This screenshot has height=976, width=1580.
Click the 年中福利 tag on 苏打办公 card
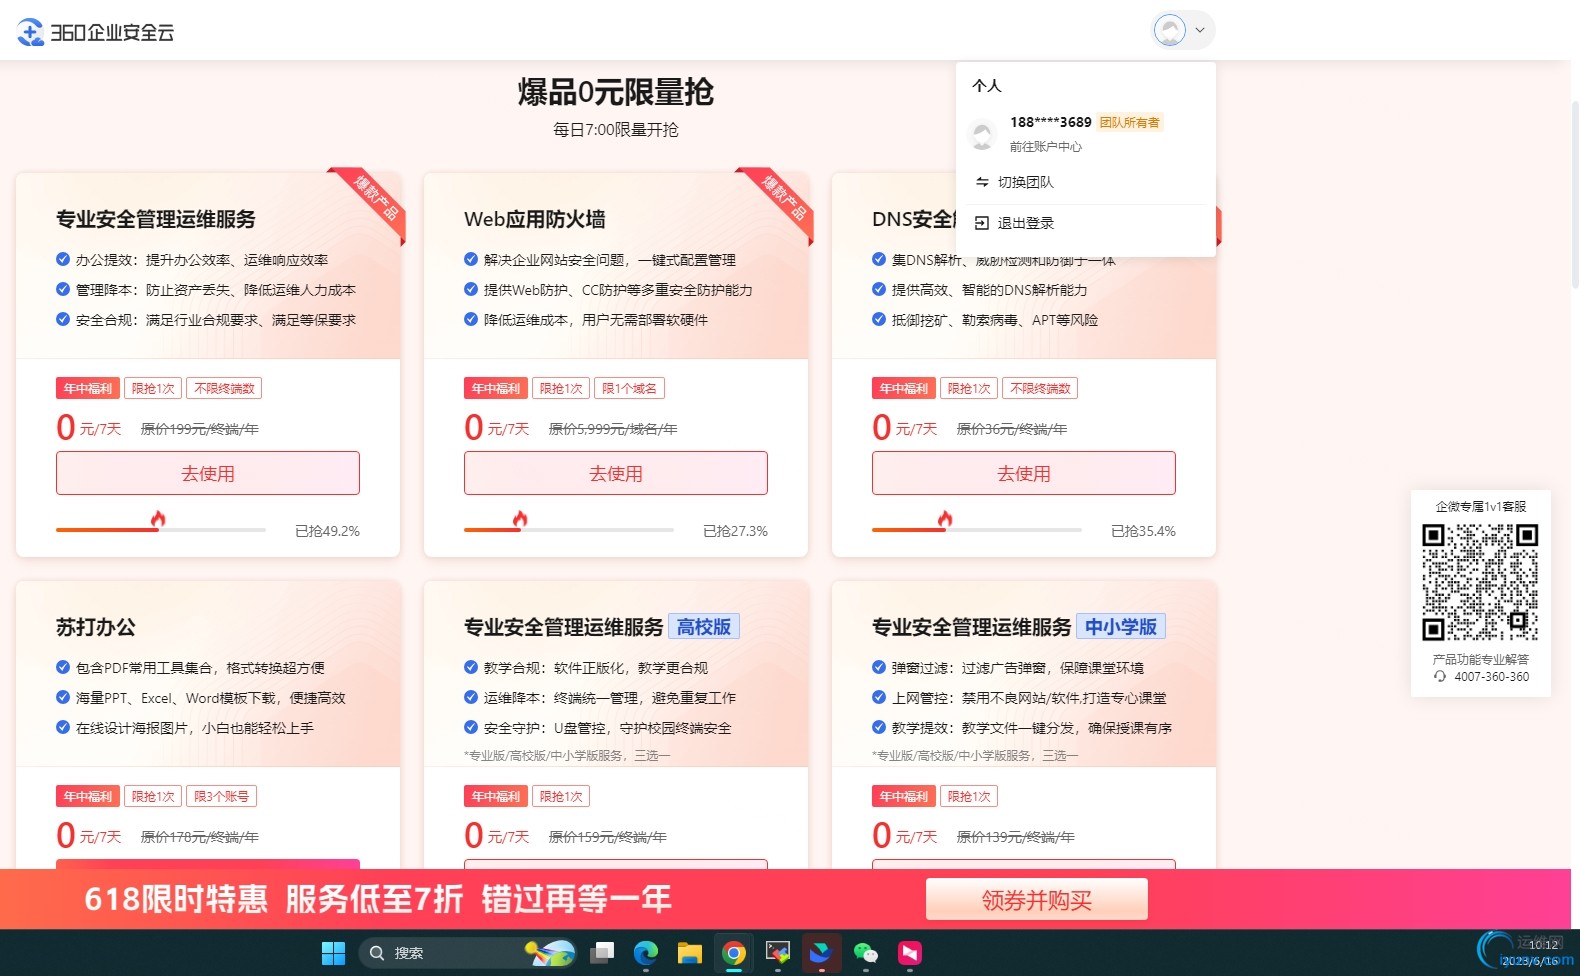tap(88, 796)
